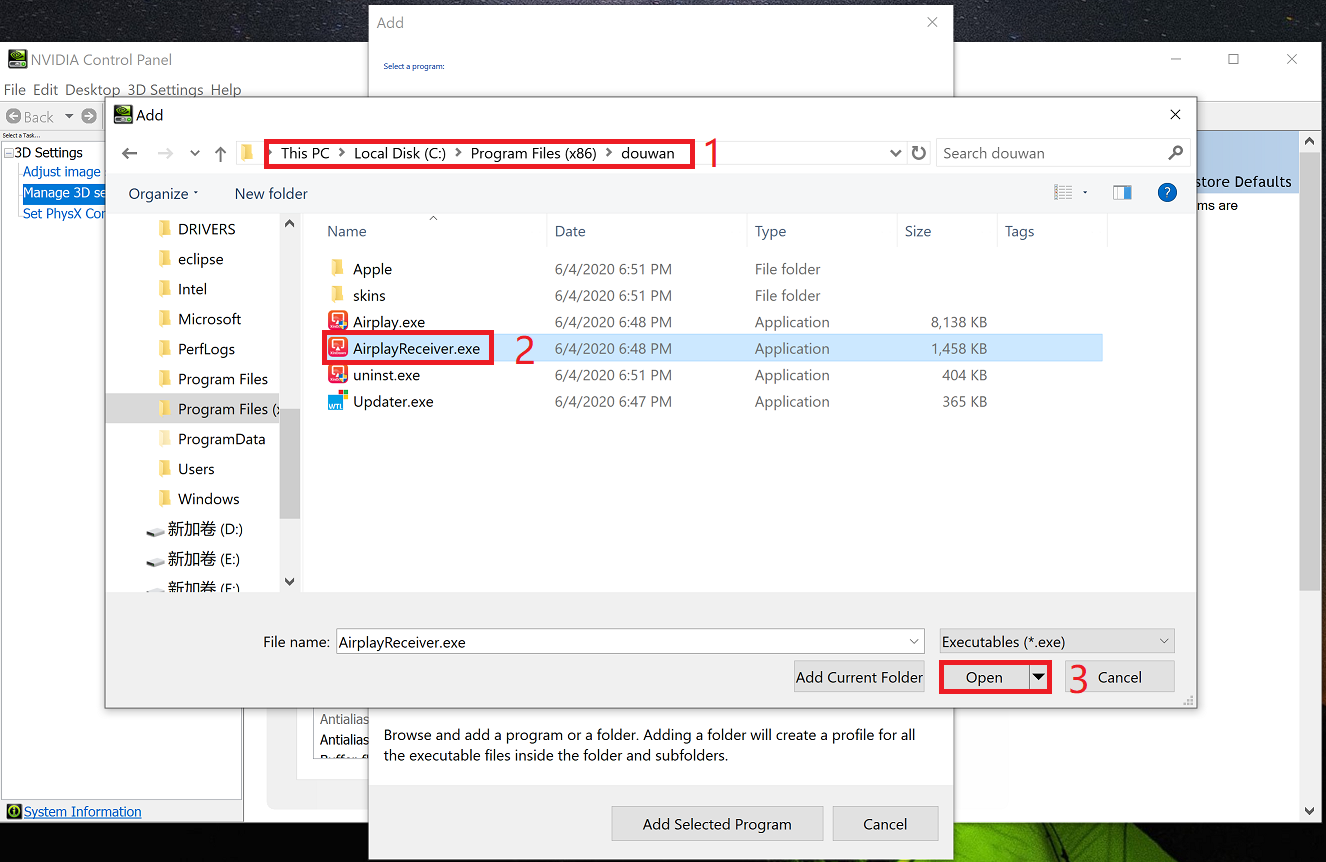1326x862 pixels.
Task: Sort files by the Size column header
Action: pyautogui.click(x=918, y=231)
